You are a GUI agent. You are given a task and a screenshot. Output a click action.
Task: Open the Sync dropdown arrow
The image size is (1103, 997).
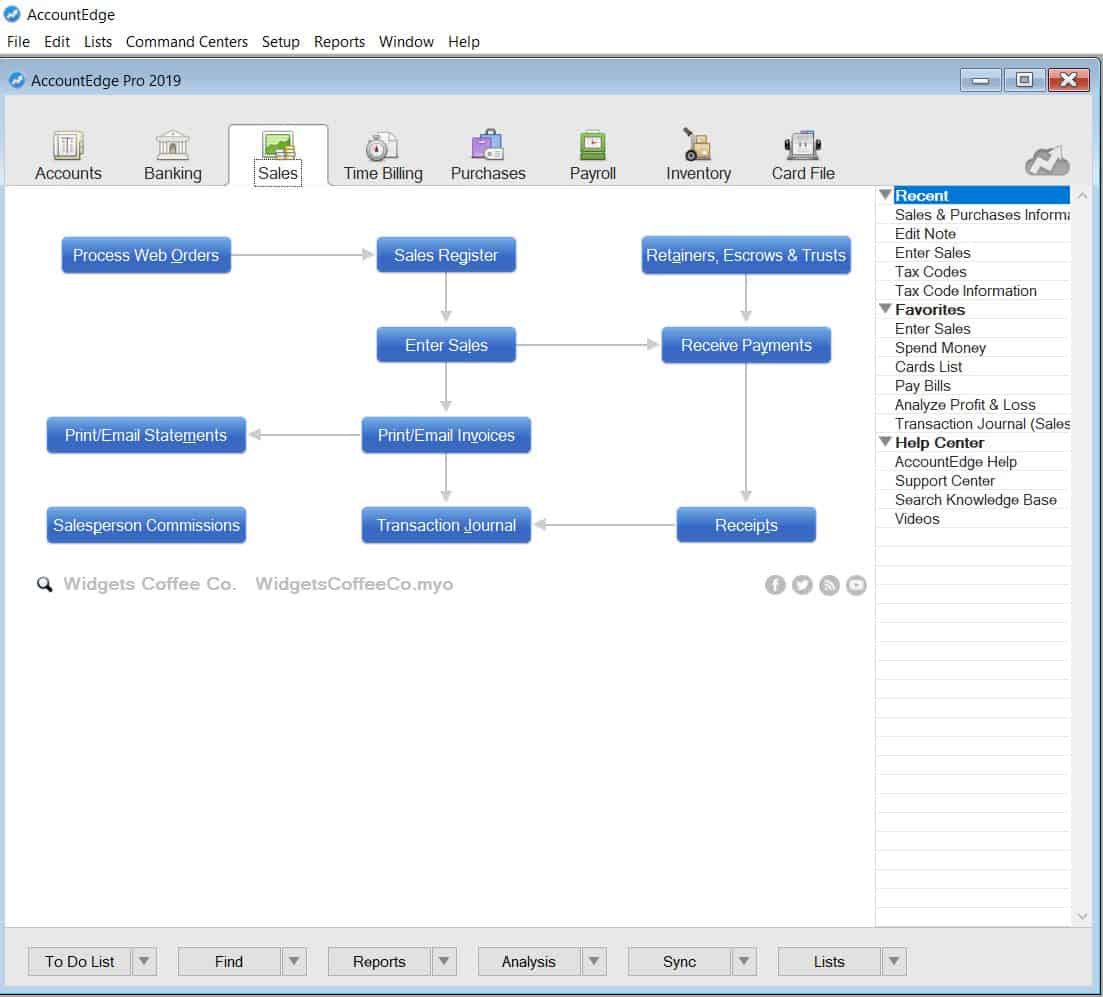(744, 961)
